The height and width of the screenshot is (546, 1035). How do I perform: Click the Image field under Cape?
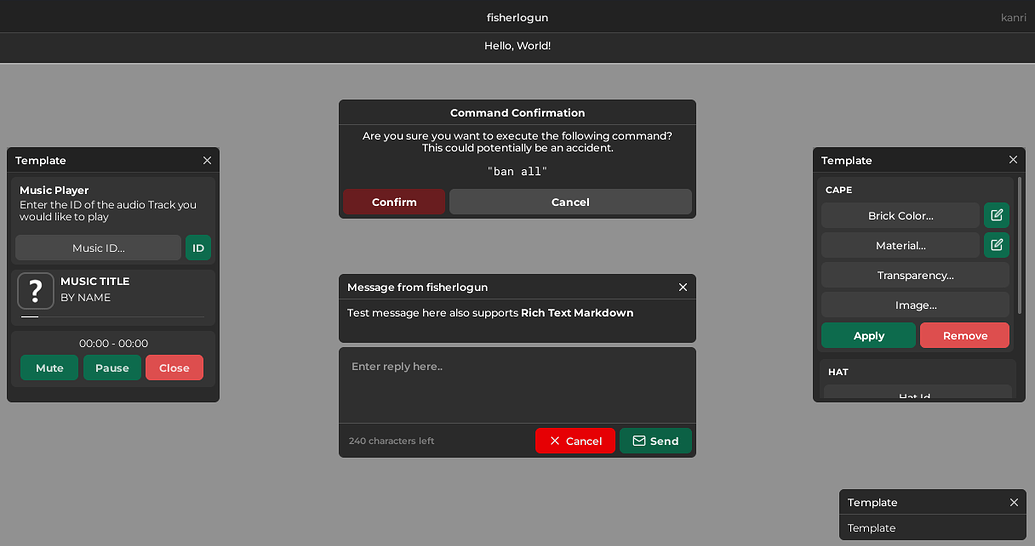pos(916,305)
